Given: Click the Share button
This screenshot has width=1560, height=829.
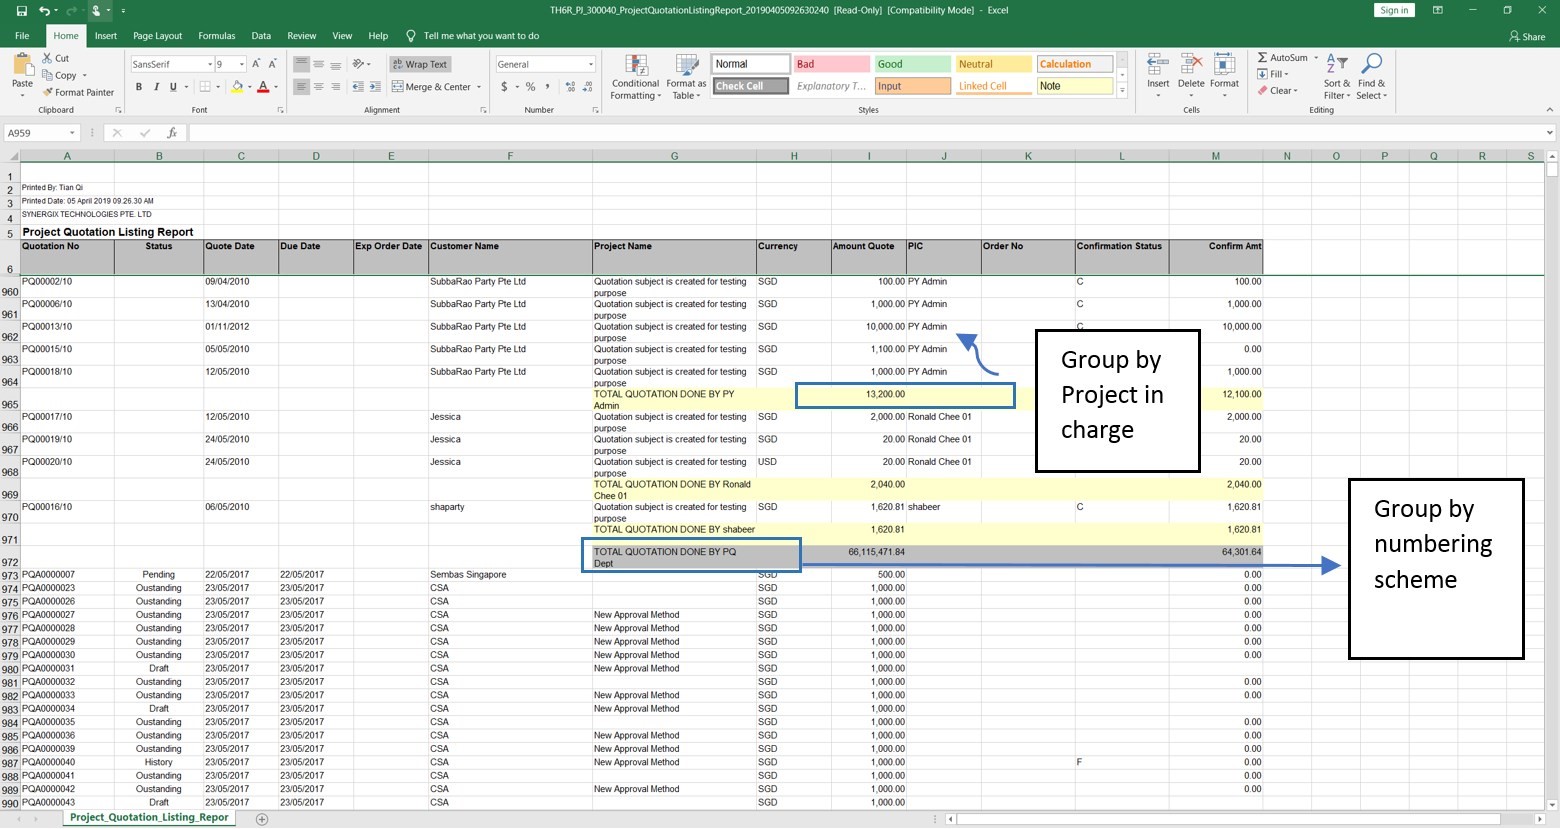Looking at the screenshot, I should click(x=1527, y=36).
